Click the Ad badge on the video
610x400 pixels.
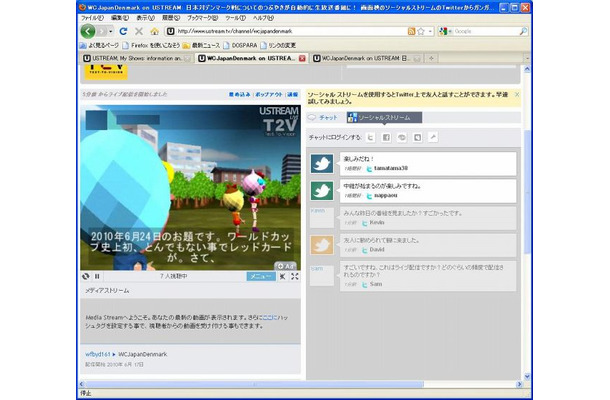click(286, 267)
